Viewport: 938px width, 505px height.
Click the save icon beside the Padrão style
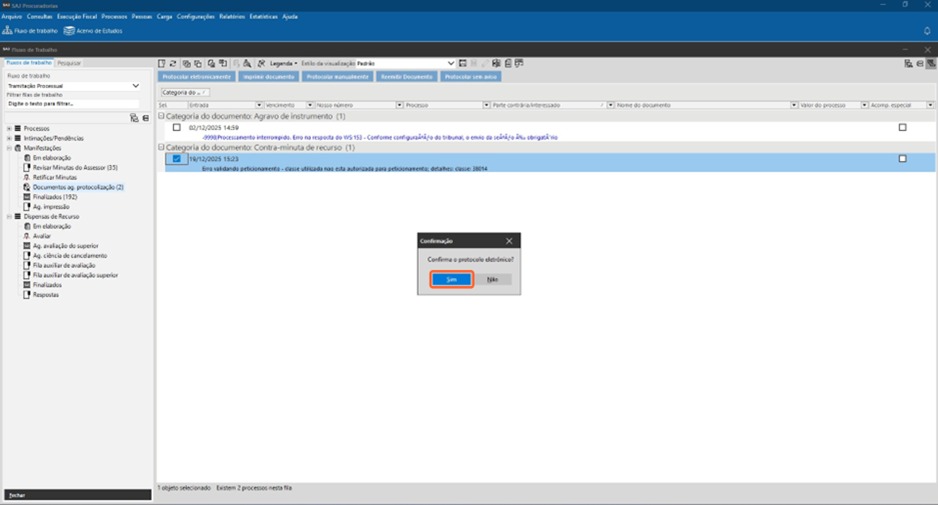[463, 64]
